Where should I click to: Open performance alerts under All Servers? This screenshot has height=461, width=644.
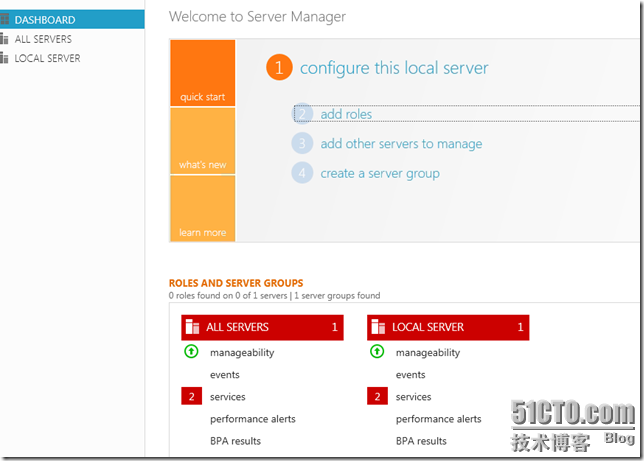coord(253,419)
